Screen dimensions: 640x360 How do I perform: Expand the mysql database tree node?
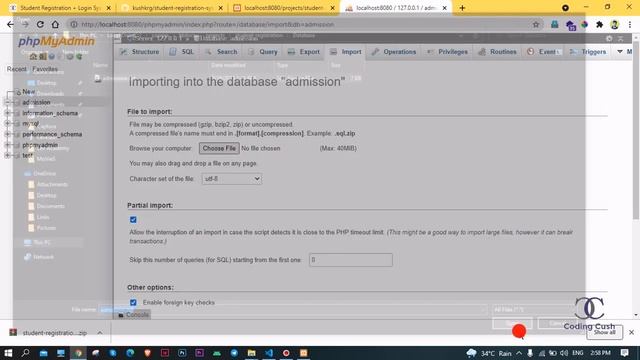[x=7, y=123]
